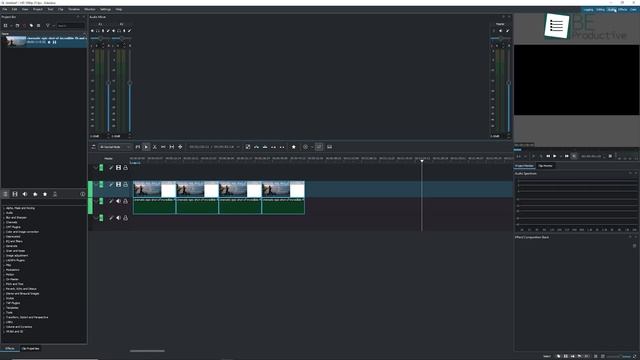Image resolution: width=640 pixels, height=360 pixels.
Task: Open the Project Bin tag panel icon
Action: [31, 26]
